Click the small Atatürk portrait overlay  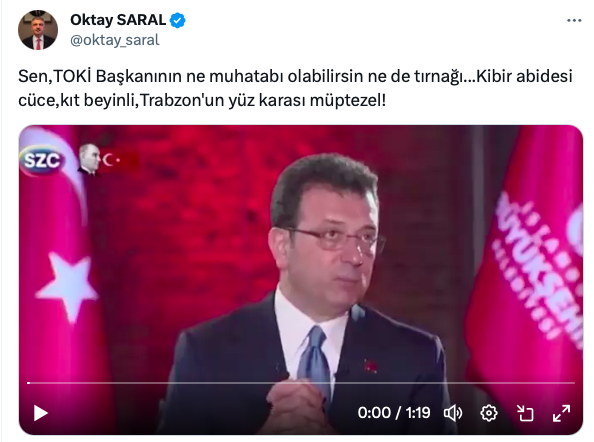[x=89, y=160]
